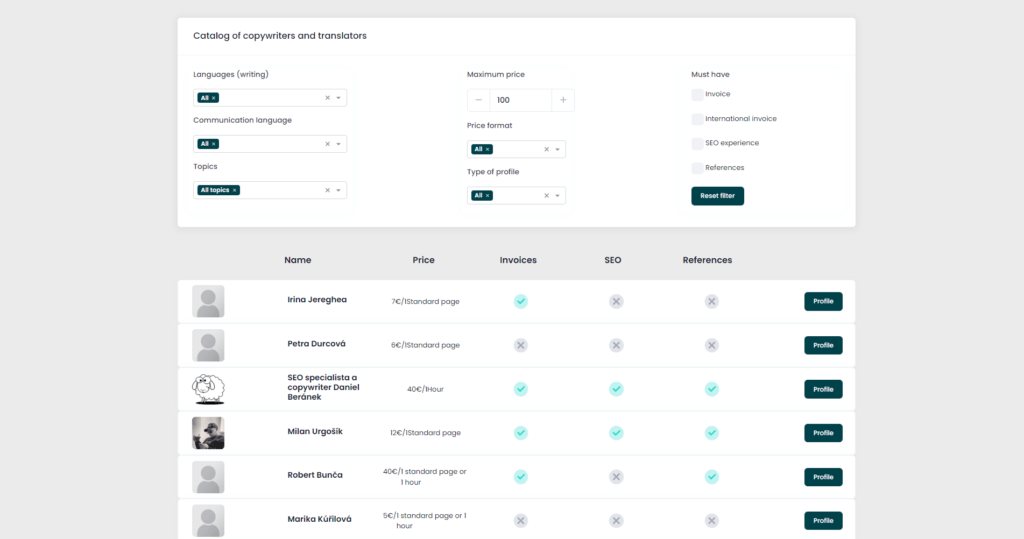Click the plus button for Maximum price
Image resolution: width=1024 pixels, height=539 pixels.
point(563,100)
